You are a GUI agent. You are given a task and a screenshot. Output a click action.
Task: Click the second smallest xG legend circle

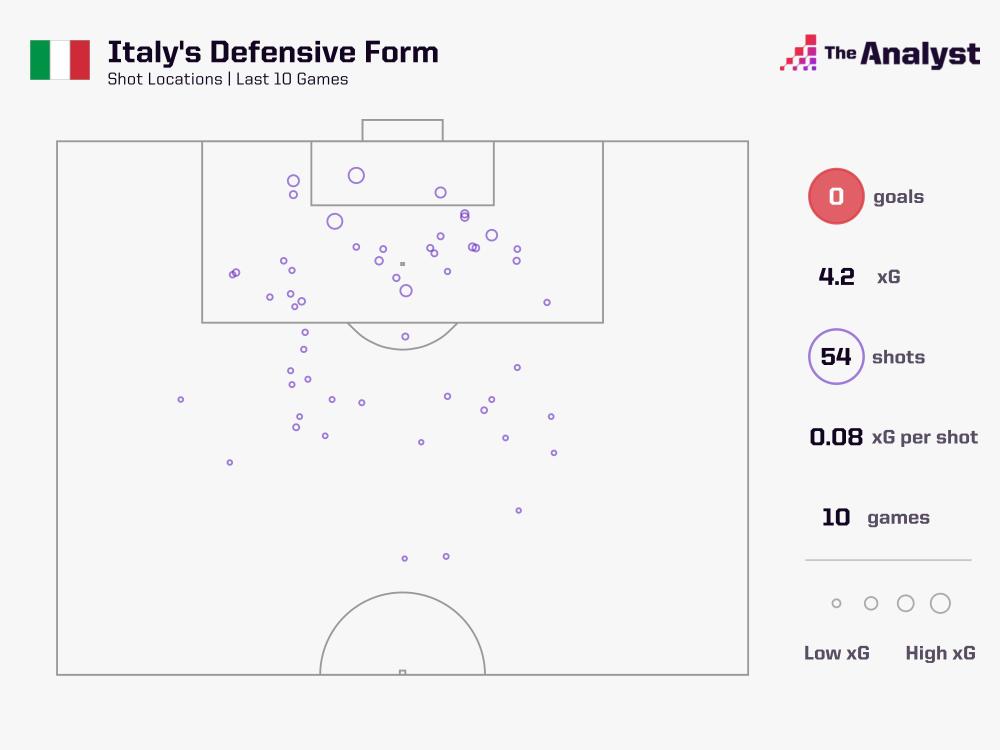[x=871, y=603]
